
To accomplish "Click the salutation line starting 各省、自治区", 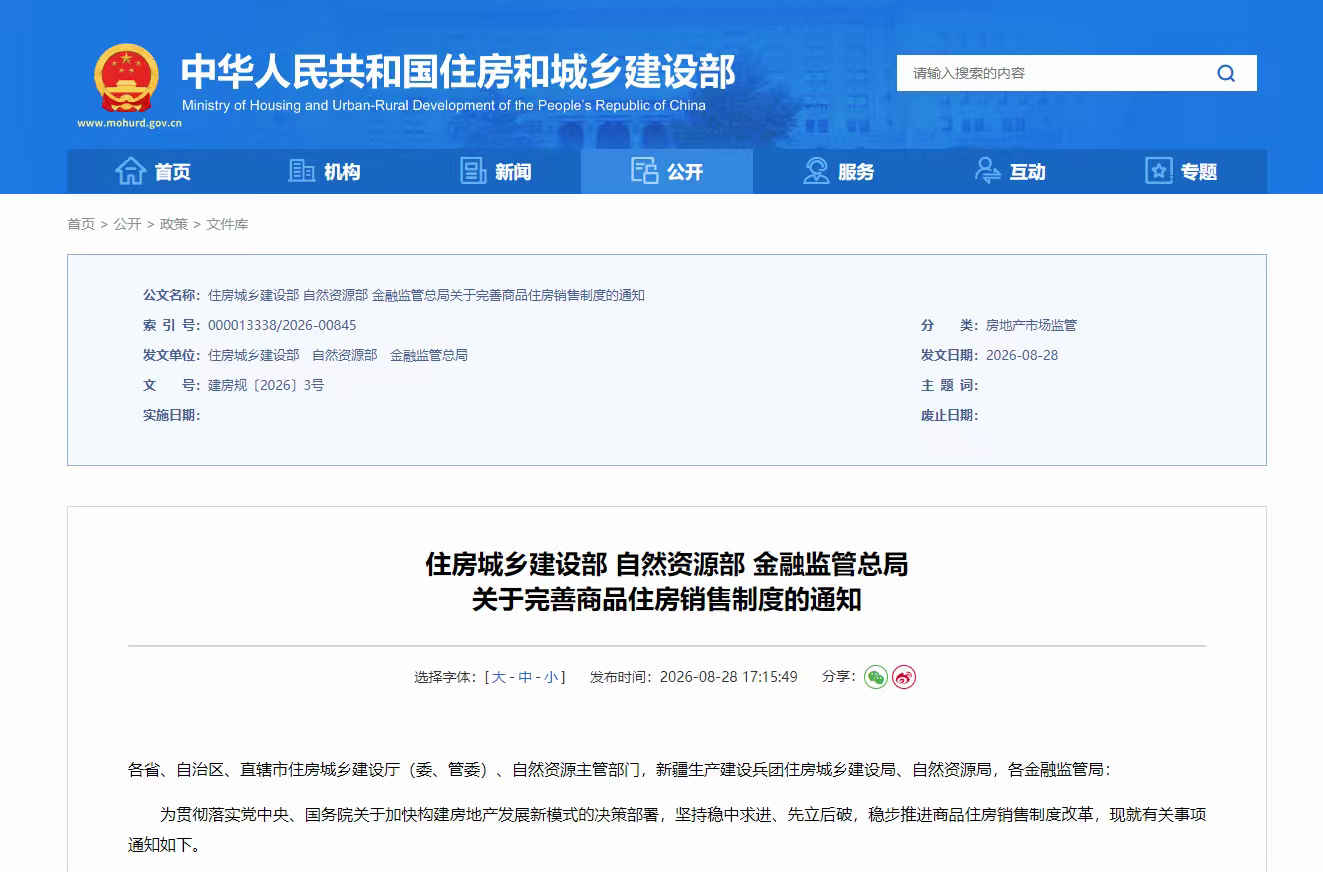I will (620, 770).
